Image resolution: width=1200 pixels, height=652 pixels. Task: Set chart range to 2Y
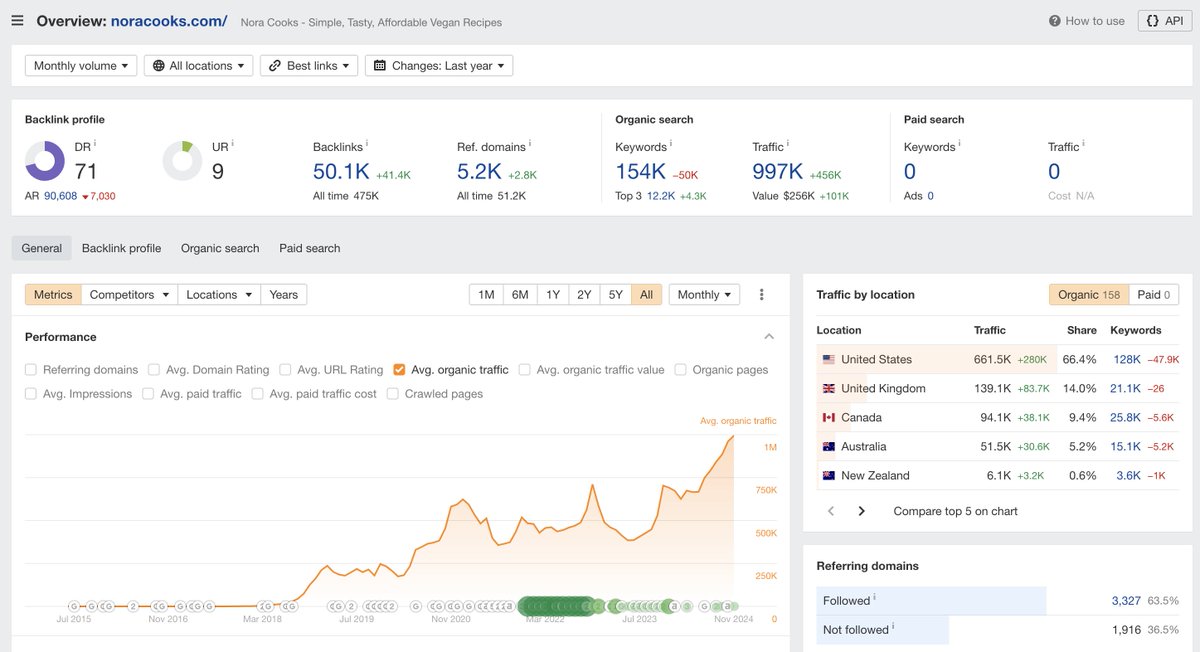[x=584, y=295]
